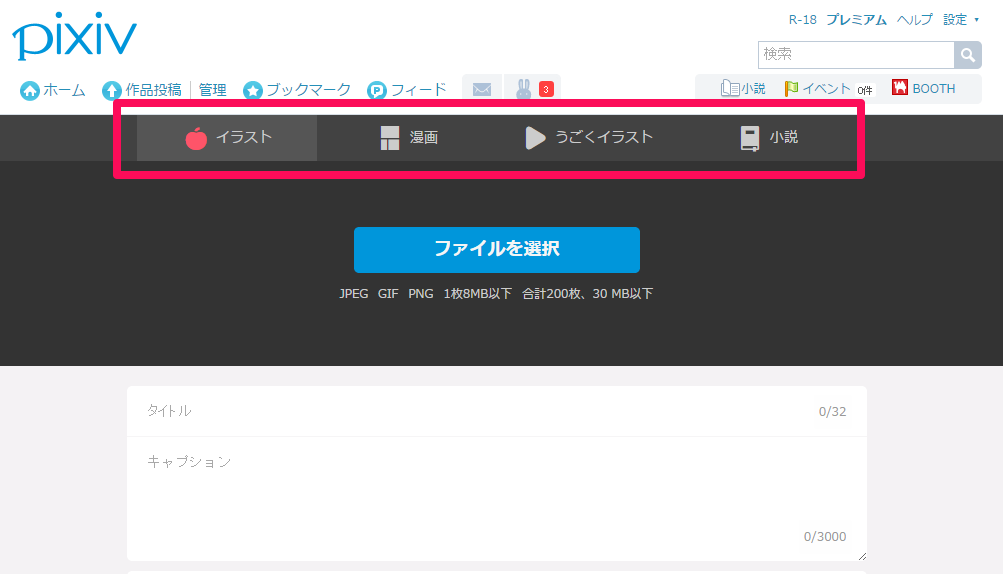
Task: Click the BOOTH shop icon
Action: (x=900, y=88)
